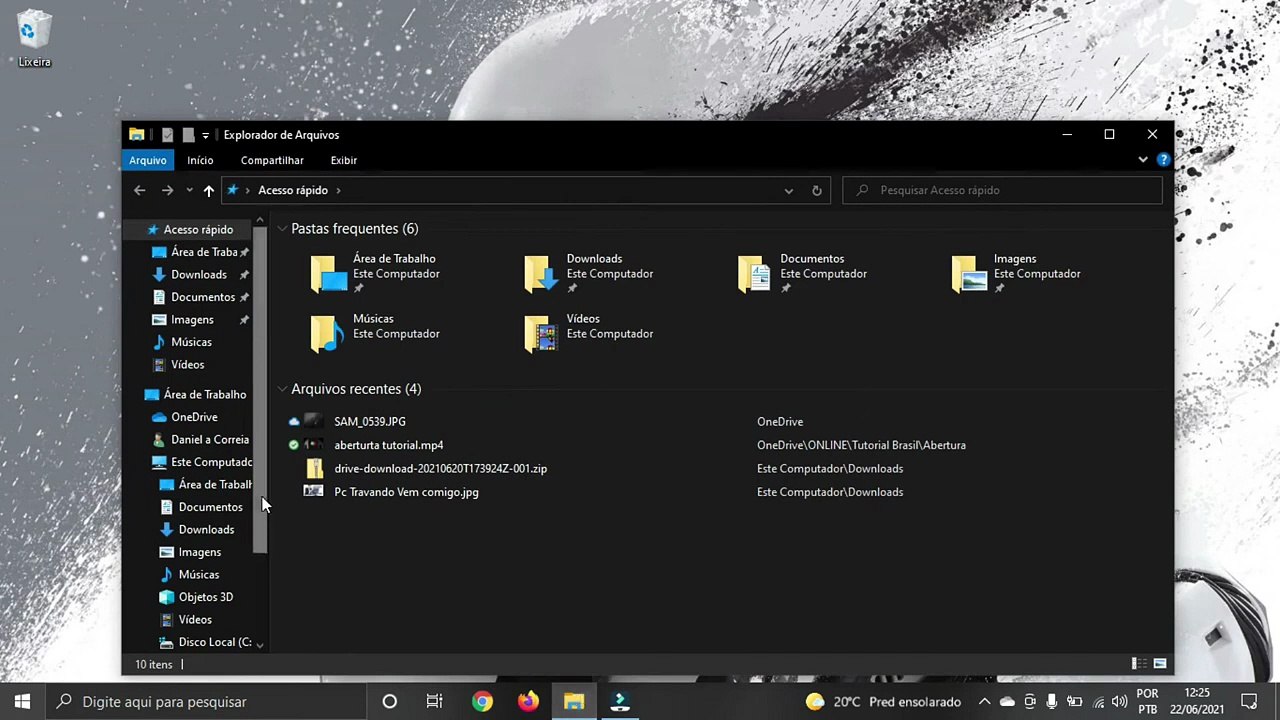
Task: Select Este Computador in navigation pane
Action: [x=211, y=462]
